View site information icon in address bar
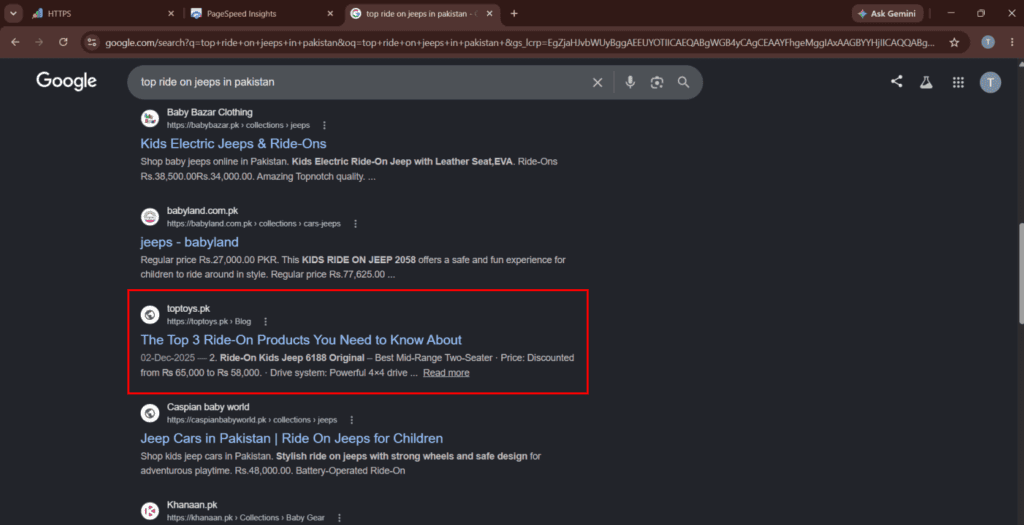 (93, 42)
